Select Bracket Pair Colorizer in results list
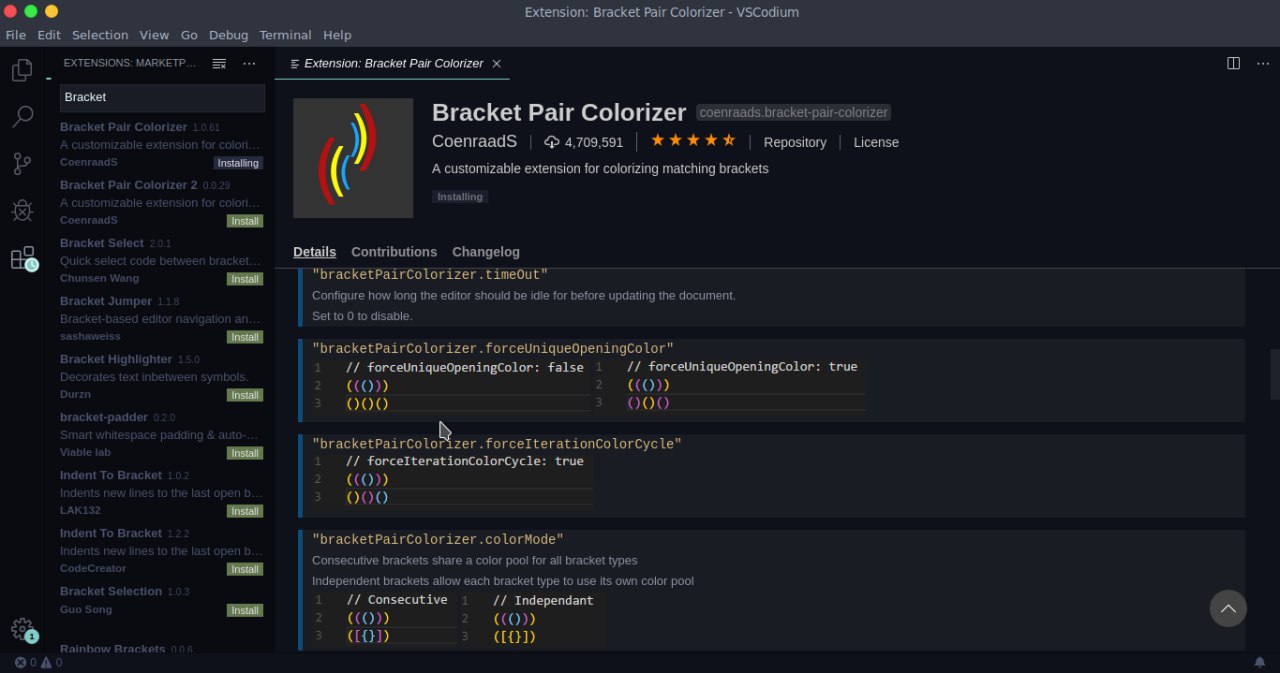The width and height of the screenshot is (1280, 673). 160,144
